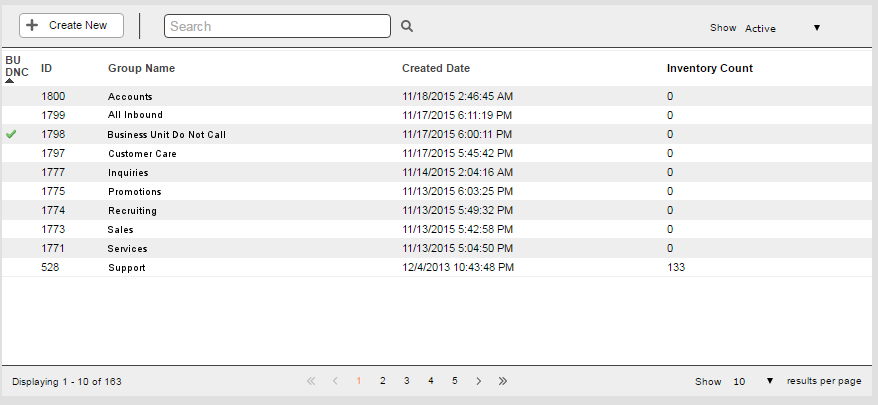Focus the Search input field
The image size is (878, 405).
[277, 26]
